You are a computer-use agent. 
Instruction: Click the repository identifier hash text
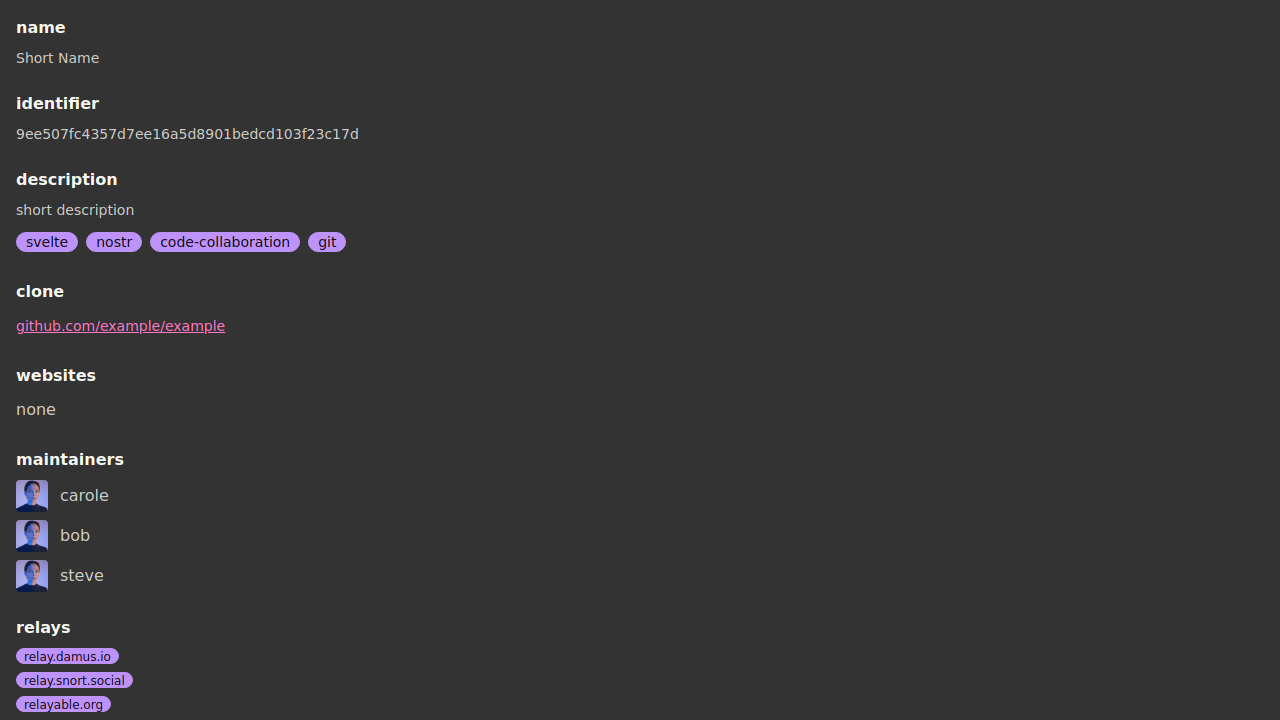coord(187,134)
